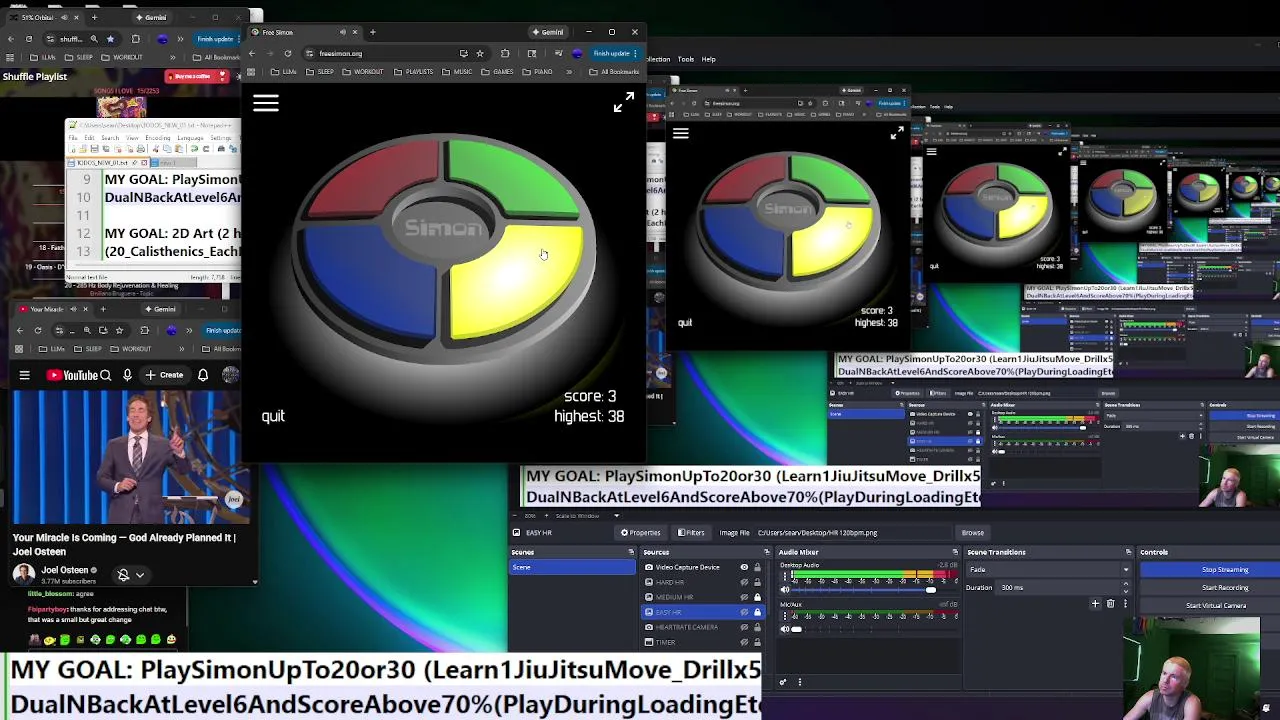The height and width of the screenshot is (720, 1280).
Task: Reload the freesimon.org page
Action: point(288,53)
